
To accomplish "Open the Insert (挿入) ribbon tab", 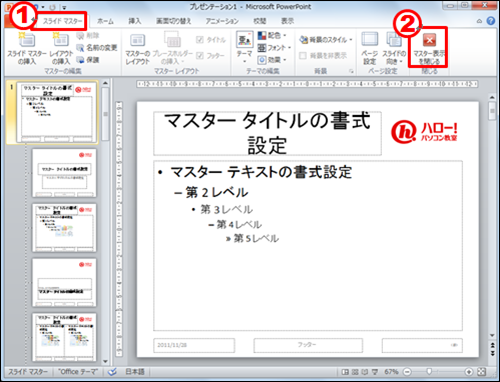I will 135,21.
